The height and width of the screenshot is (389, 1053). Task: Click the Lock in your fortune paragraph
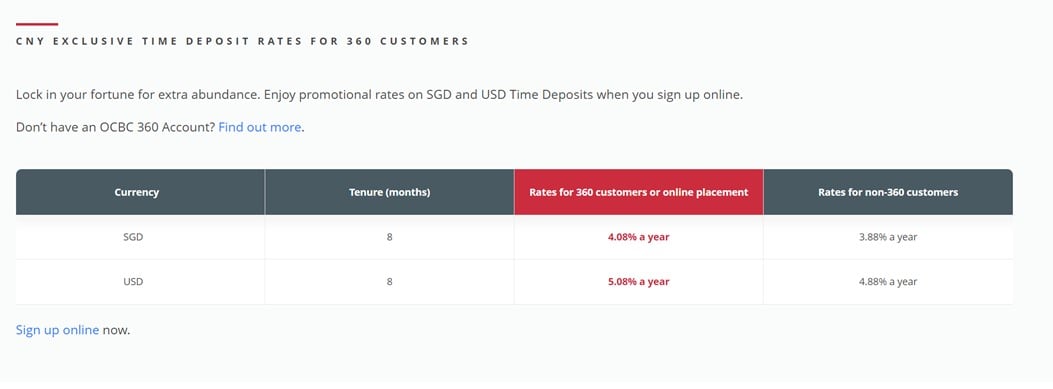point(379,95)
